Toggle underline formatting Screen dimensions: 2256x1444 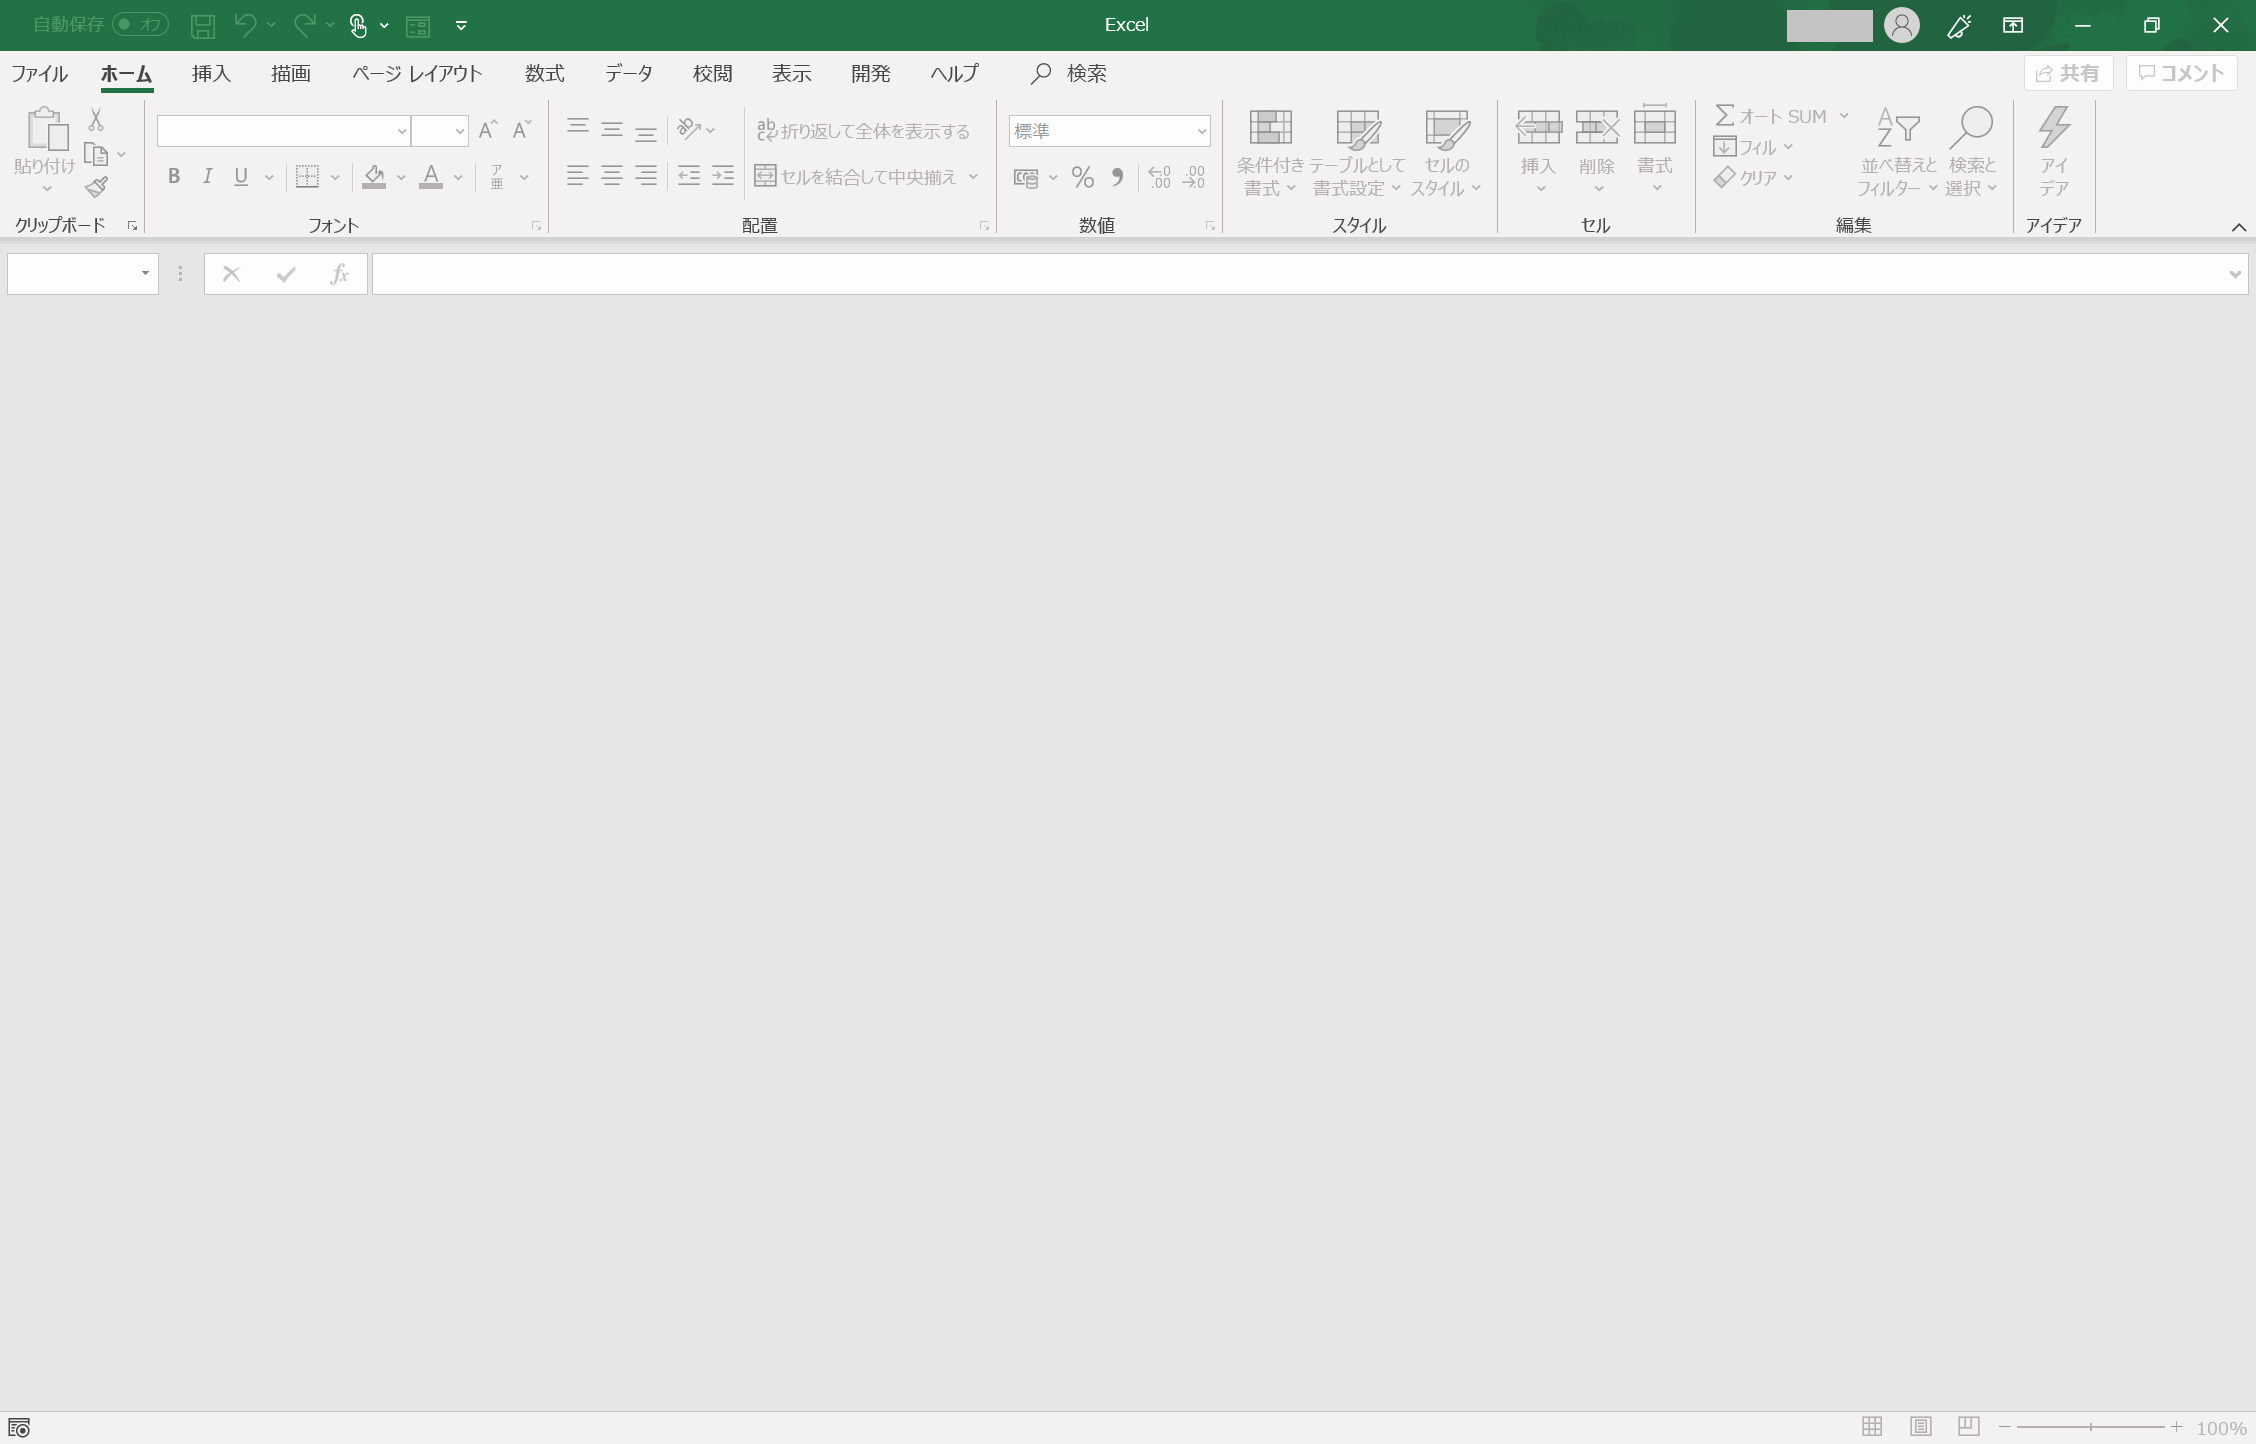(241, 177)
